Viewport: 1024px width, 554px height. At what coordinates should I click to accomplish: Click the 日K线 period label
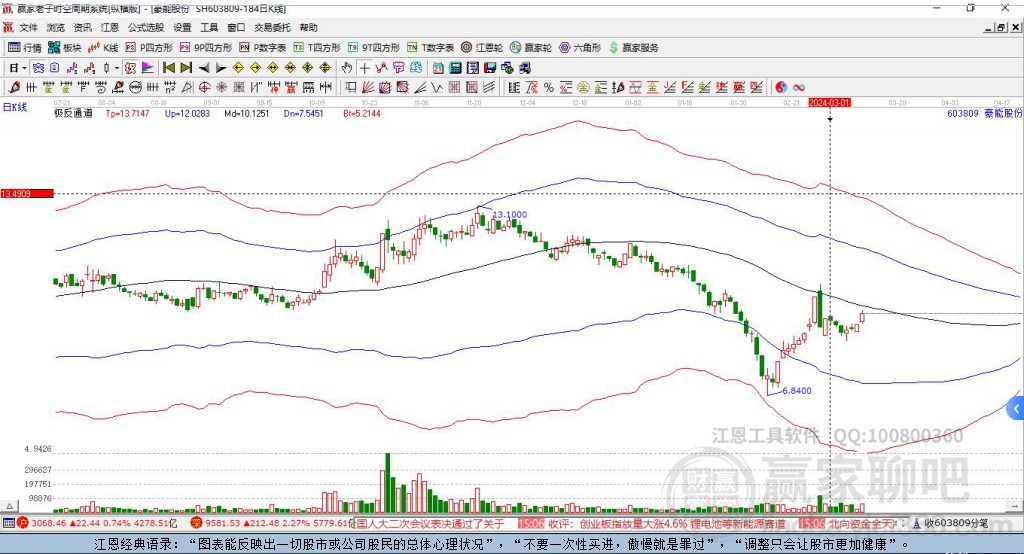[x=15, y=107]
